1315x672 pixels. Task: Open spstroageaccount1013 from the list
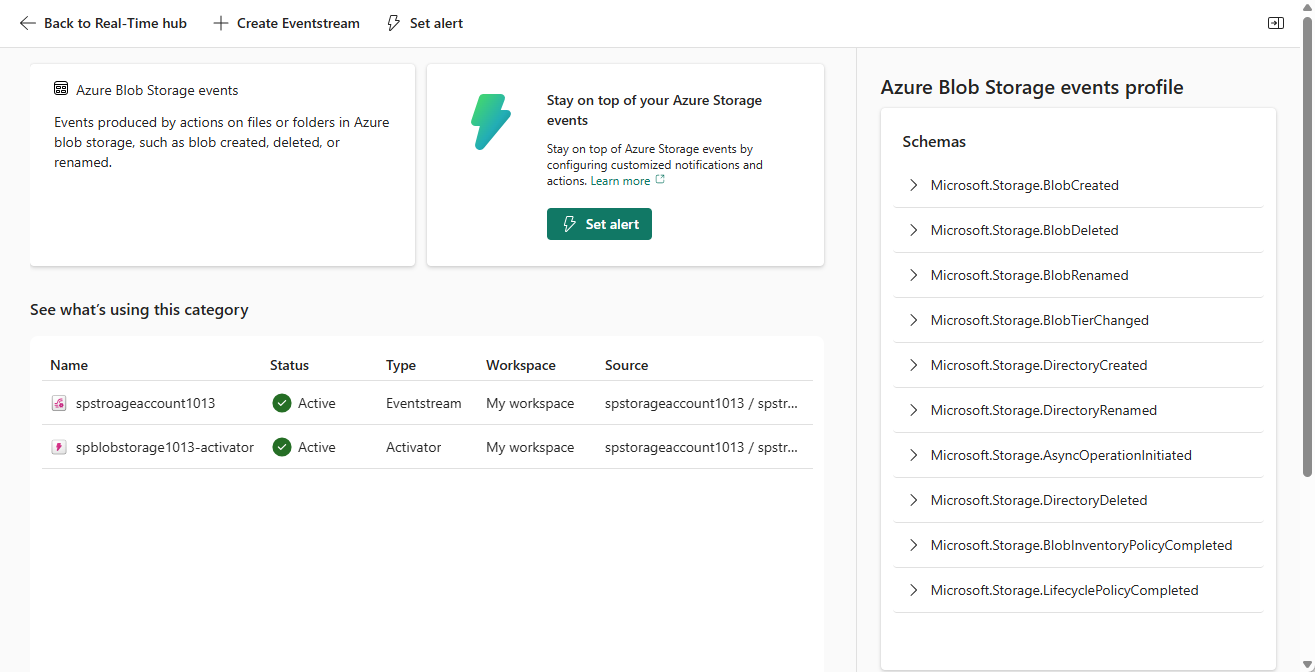145,403
